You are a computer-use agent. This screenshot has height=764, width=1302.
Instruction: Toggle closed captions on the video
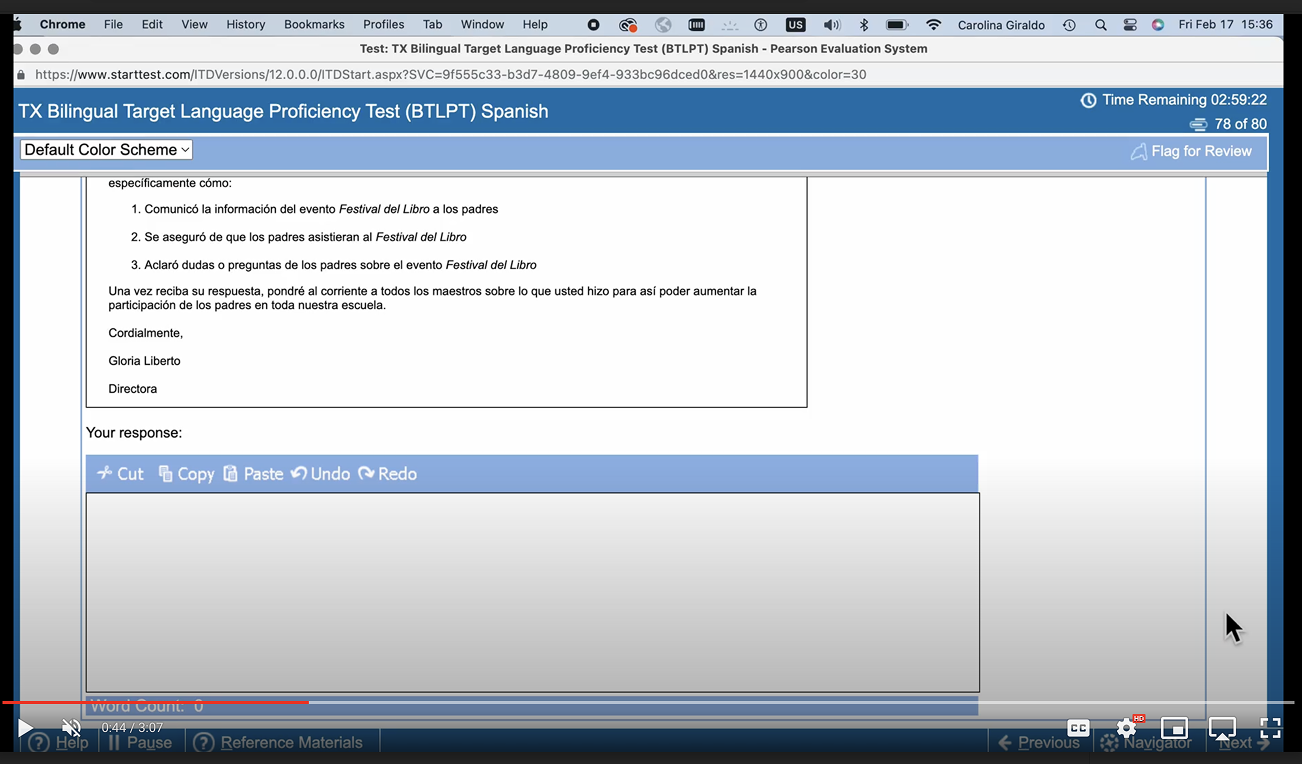(1078, 728)
